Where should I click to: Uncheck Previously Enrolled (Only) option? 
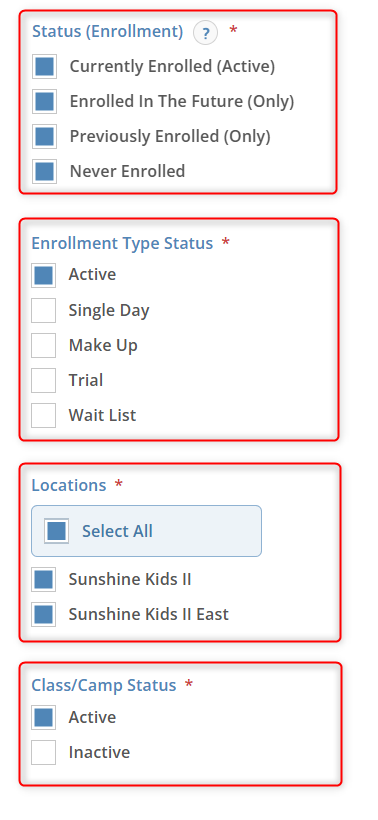44,136
